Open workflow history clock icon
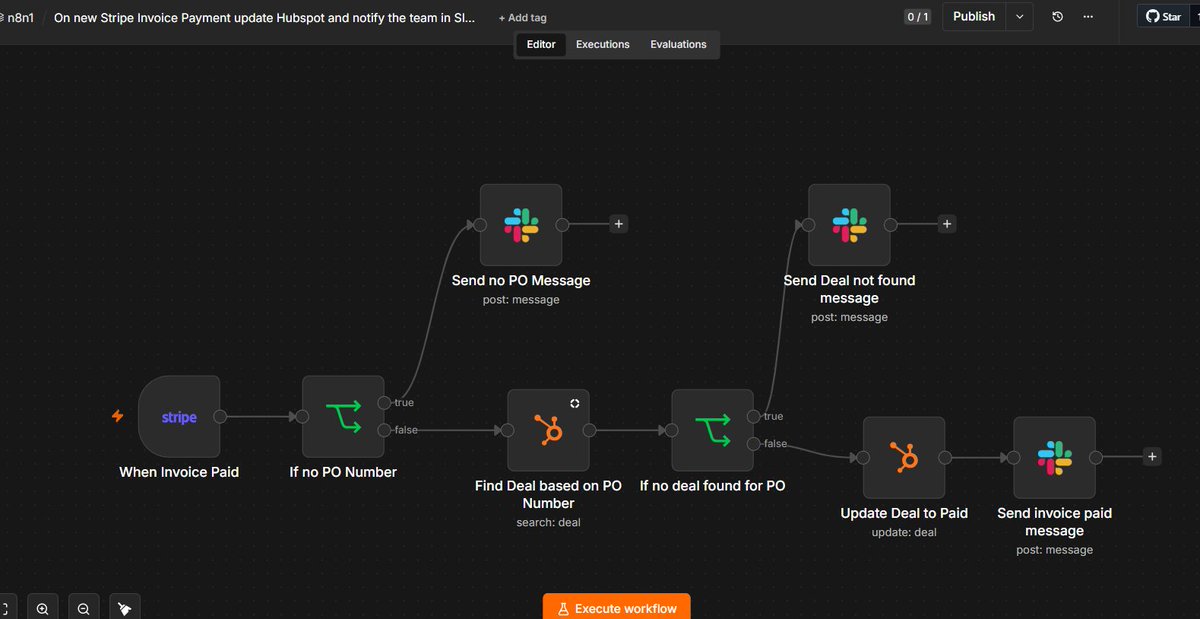 coord(1058,17)
